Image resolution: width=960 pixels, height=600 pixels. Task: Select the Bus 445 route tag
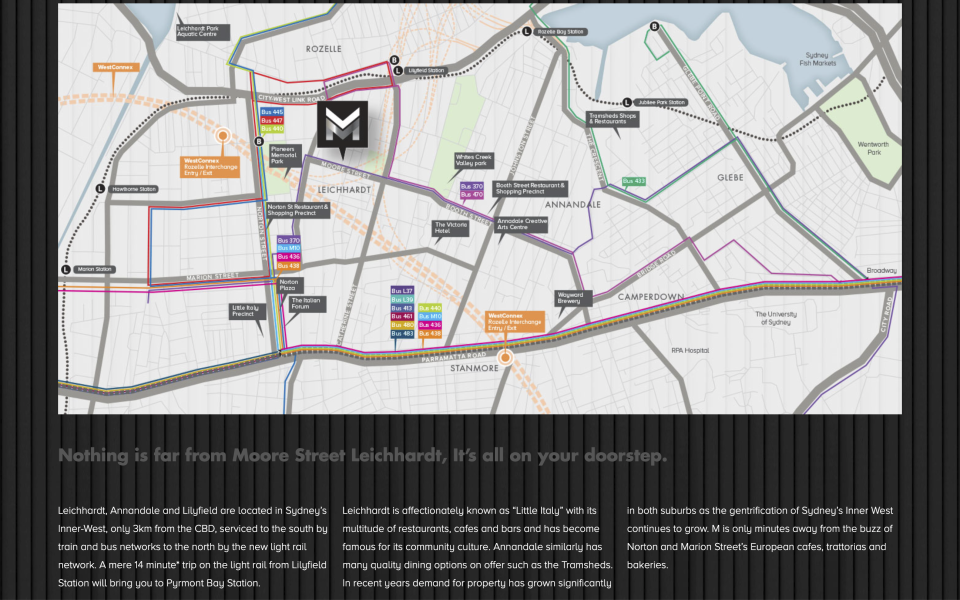(272, 113)
